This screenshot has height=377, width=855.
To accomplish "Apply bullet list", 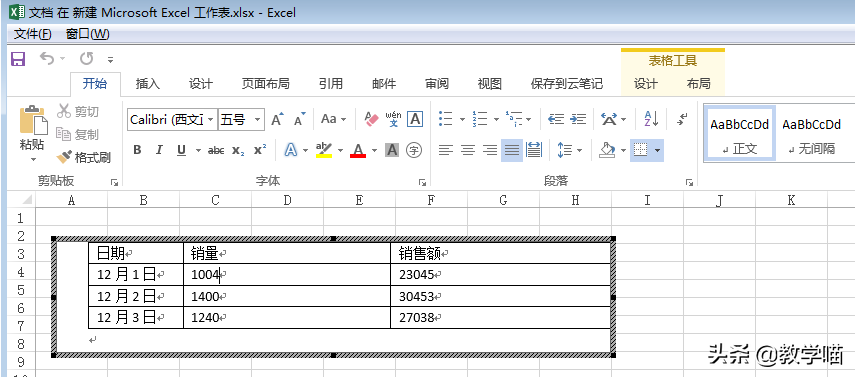I will 446,118.
